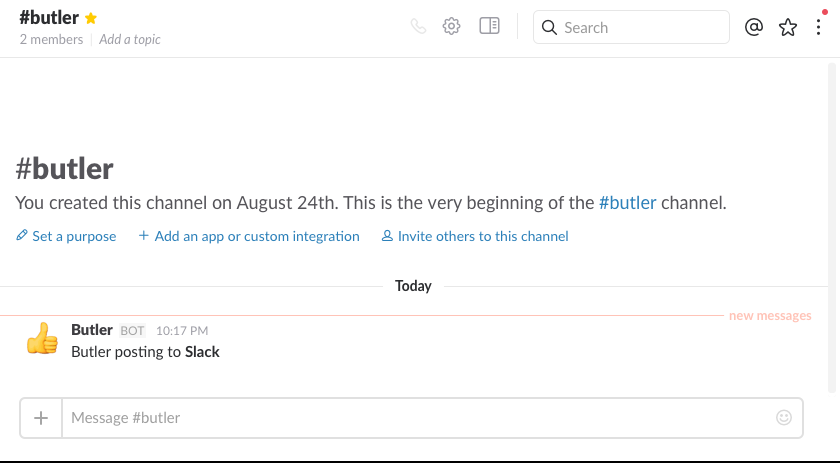Click the Search field
Screen dimensions: 840x463
(631, 27)
